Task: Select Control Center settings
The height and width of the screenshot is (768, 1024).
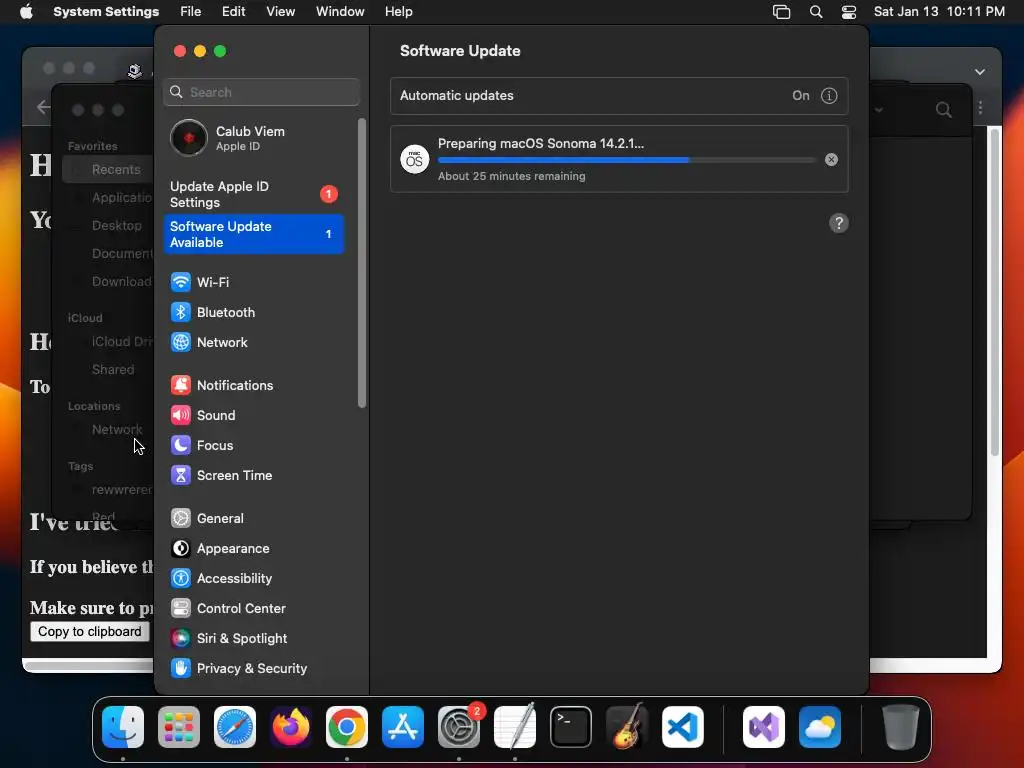Action: 254,609
